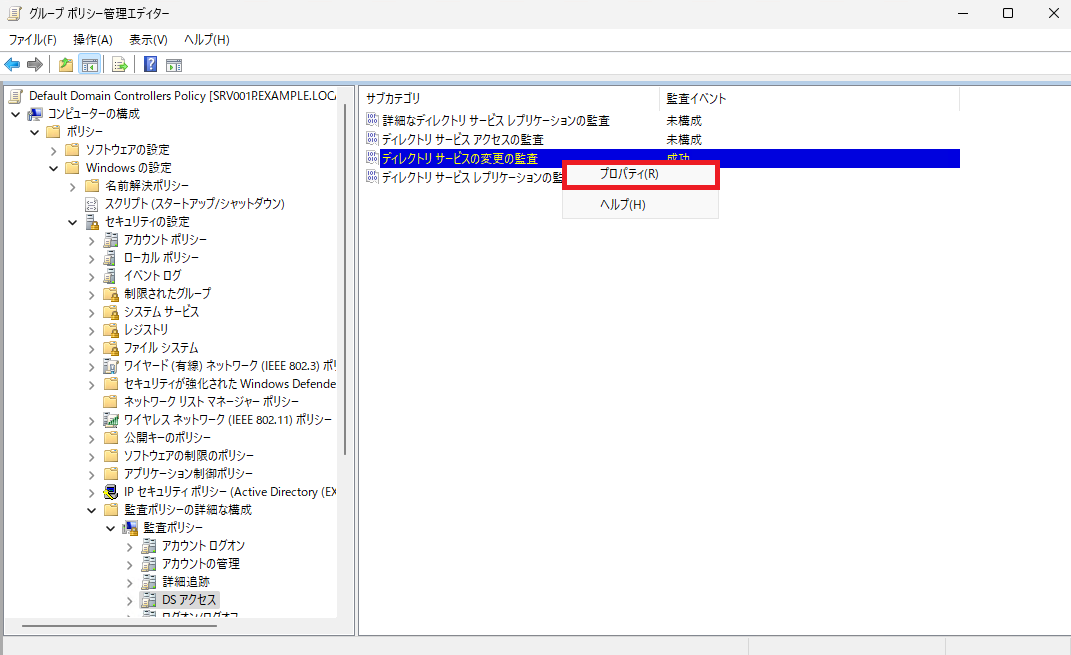The image size is (1071, 655).
Task: Click the Forward arrow toolbar icon
Action: click(35, 65)
